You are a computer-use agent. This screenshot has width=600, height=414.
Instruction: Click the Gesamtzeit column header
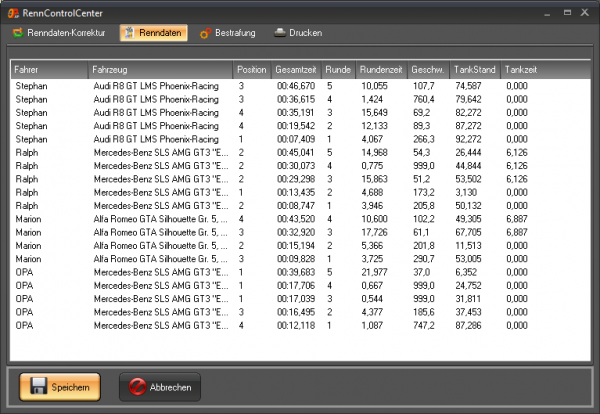[x=296, y=70]
